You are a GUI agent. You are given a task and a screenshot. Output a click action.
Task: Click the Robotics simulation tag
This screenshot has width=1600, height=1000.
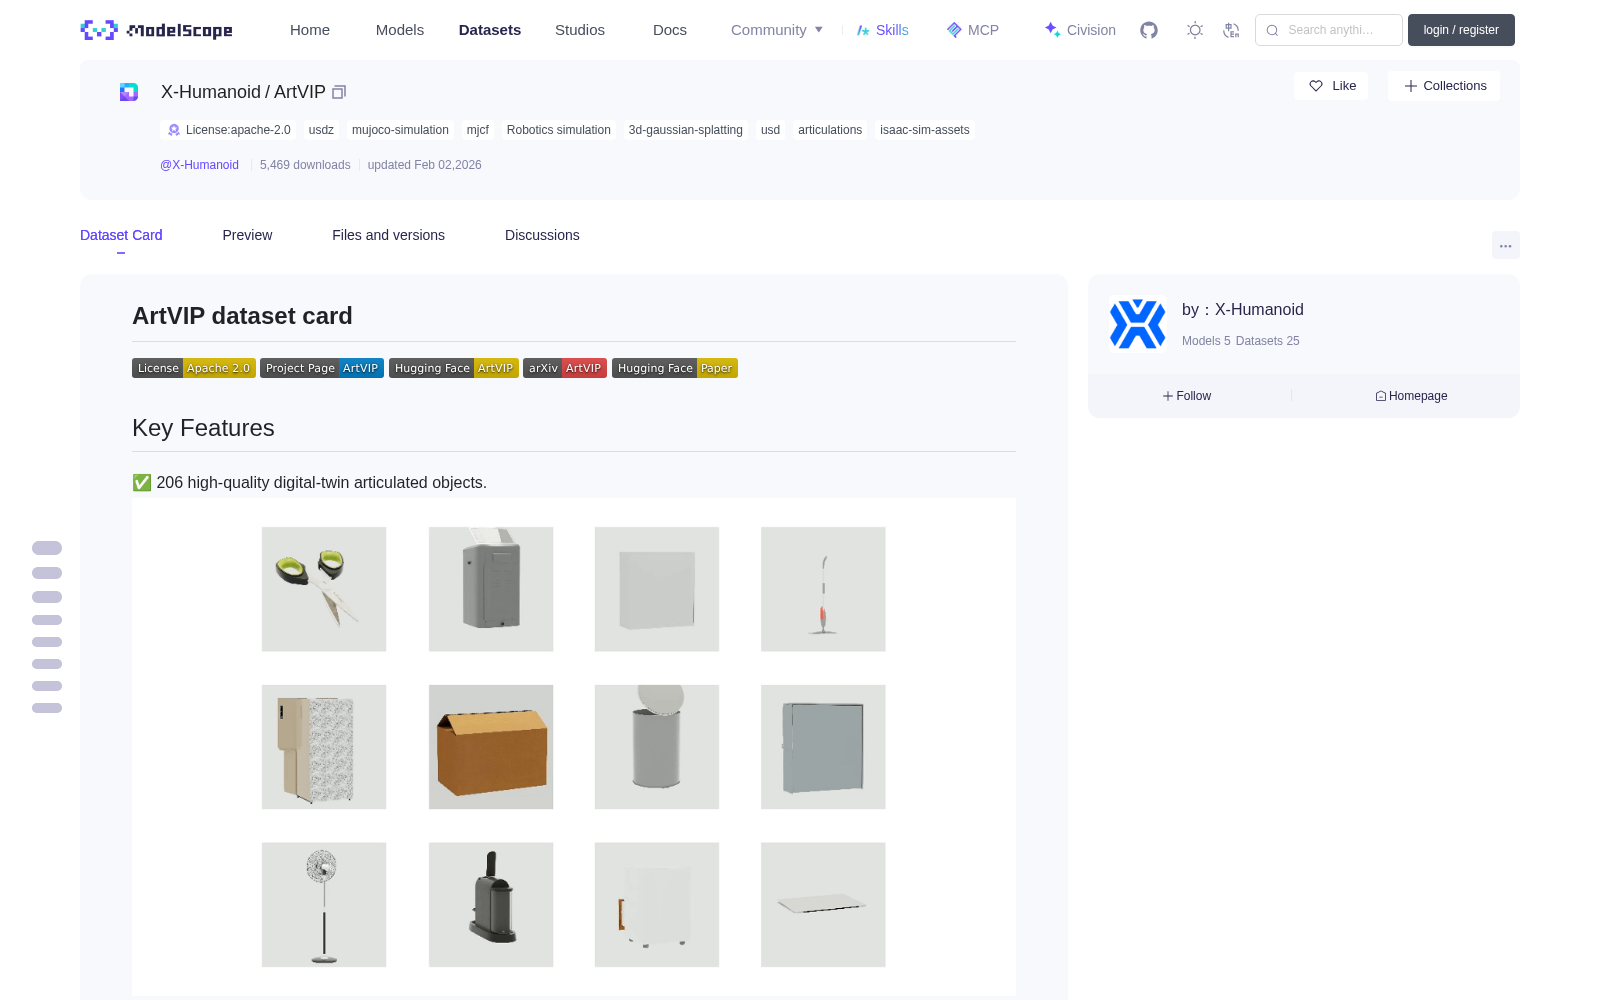[x=558, y=130]
